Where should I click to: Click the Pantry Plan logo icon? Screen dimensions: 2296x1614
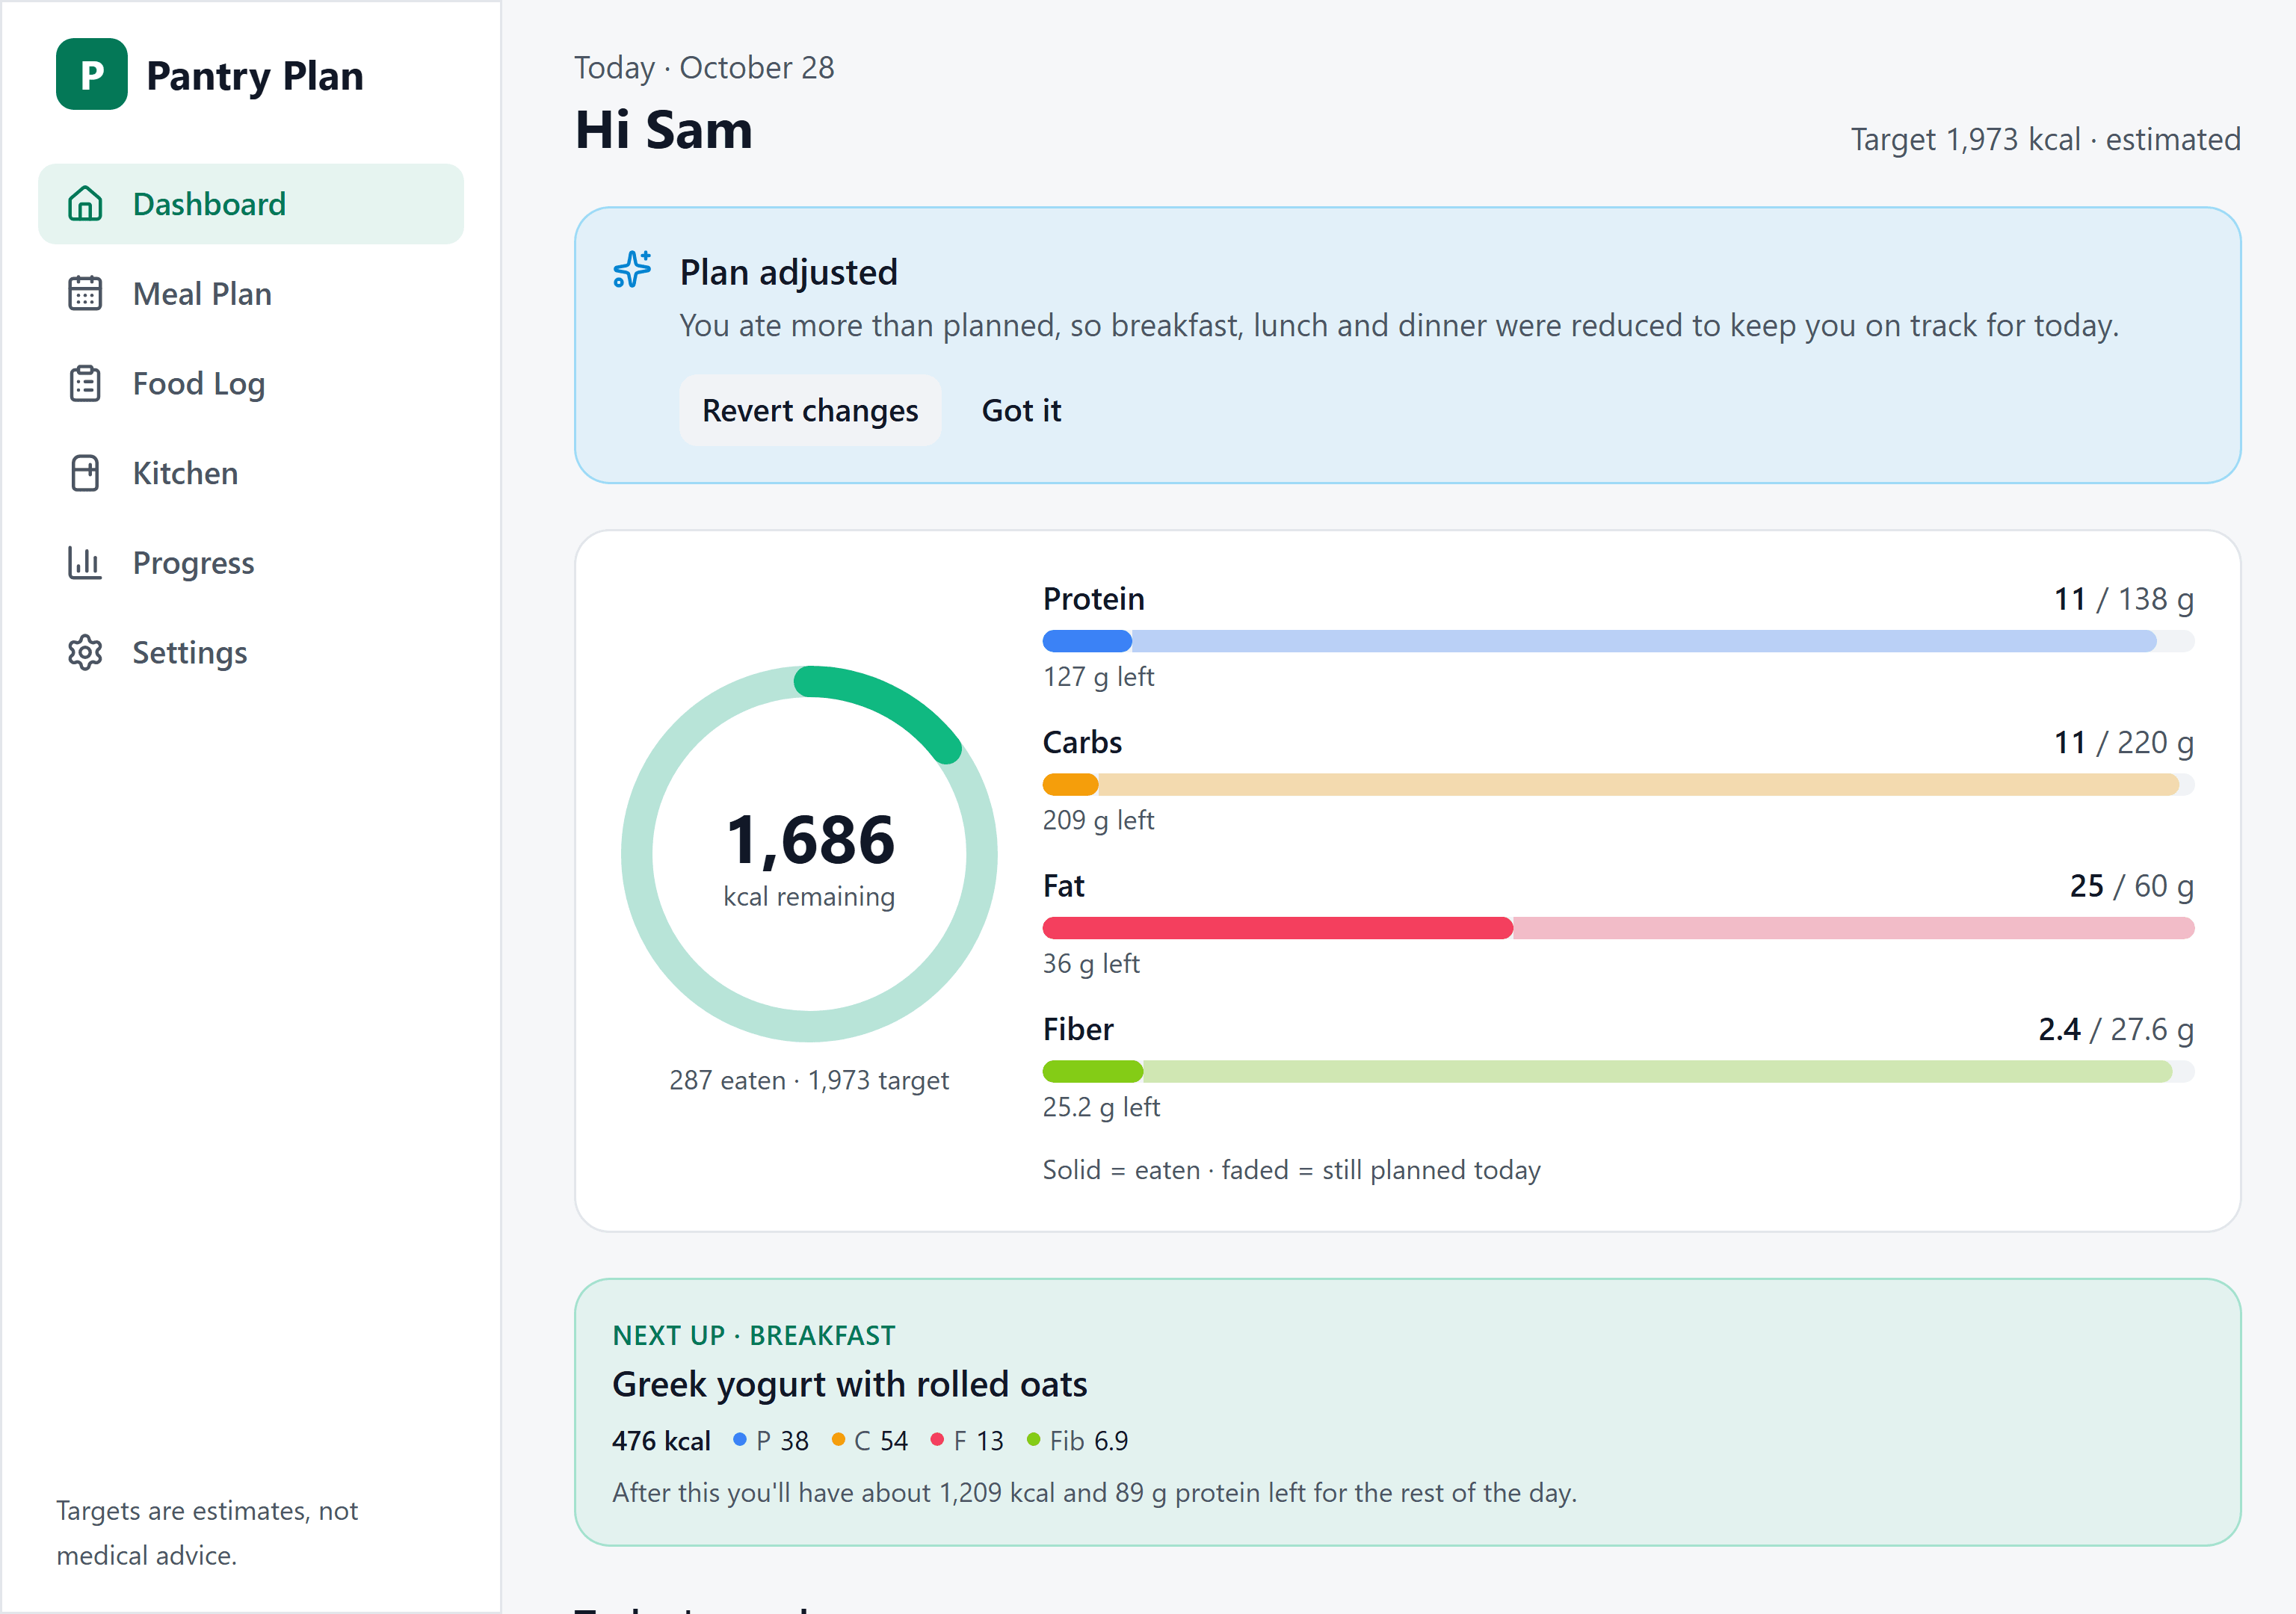[x=91, y=74]
